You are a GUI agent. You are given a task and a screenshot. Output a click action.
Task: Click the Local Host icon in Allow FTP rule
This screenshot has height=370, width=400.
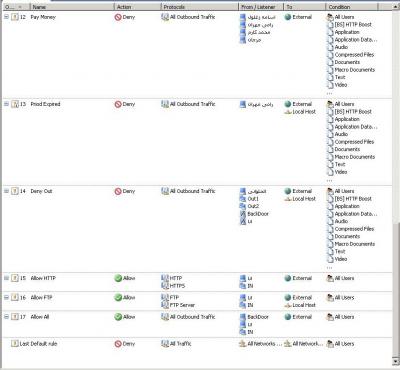[288, 305]
